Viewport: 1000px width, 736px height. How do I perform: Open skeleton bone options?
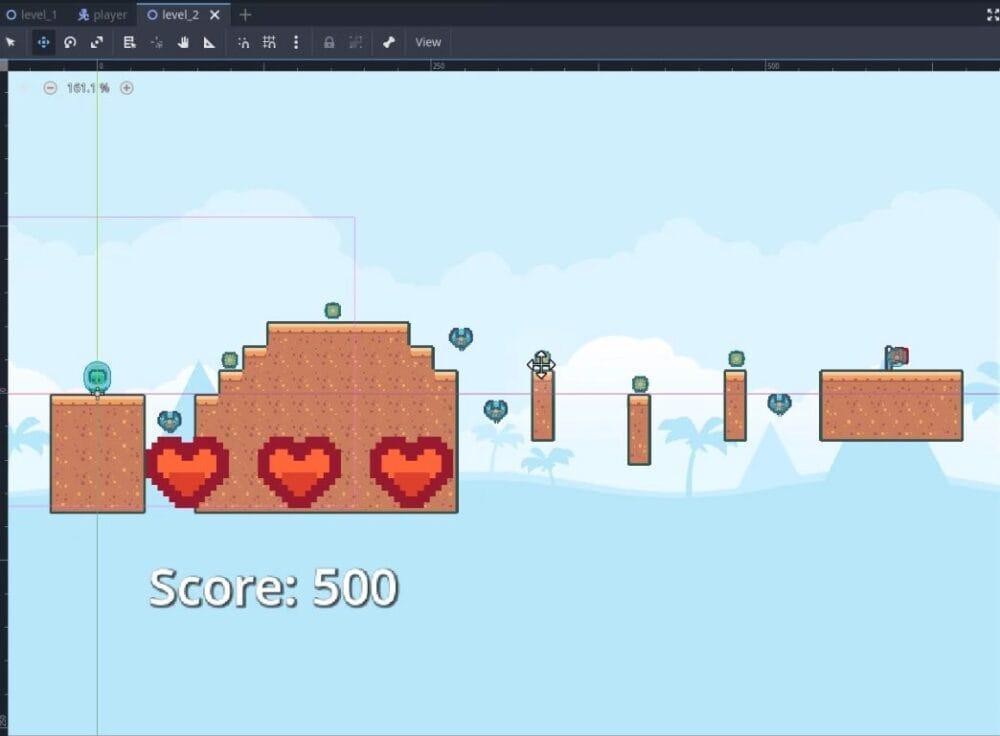389,43
